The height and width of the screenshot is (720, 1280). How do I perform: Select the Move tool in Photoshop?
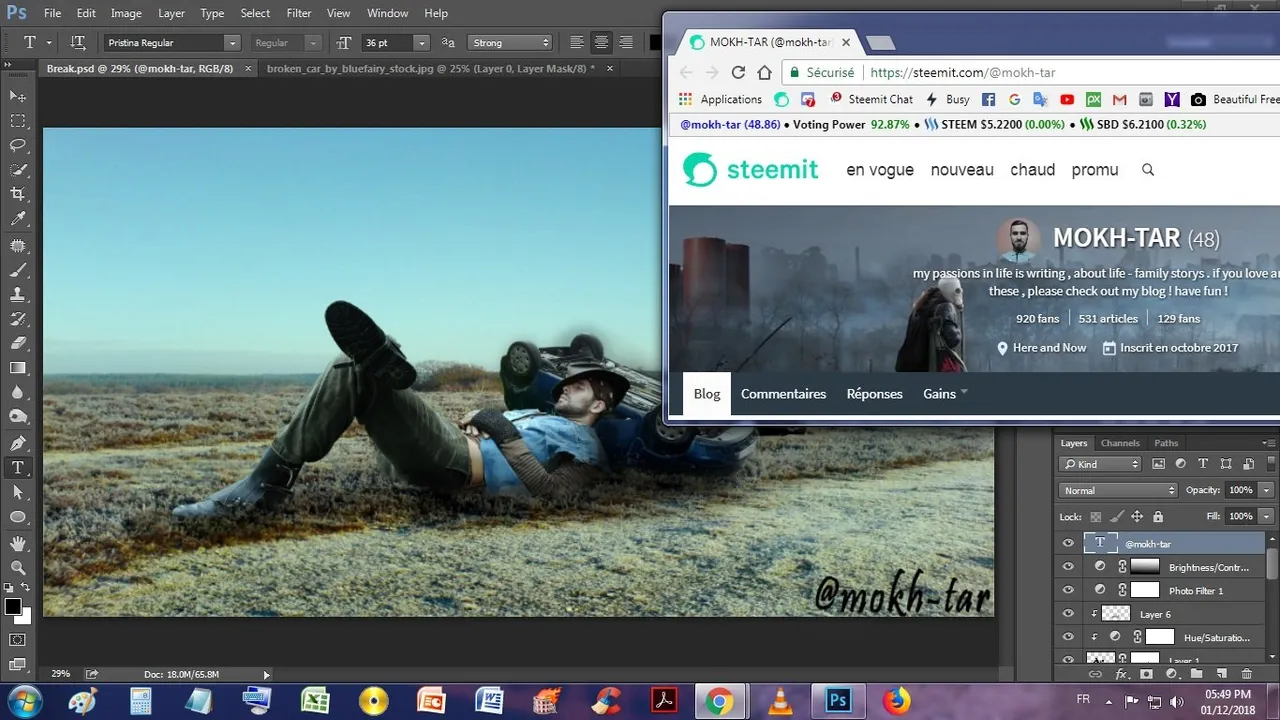tap(18, 96)
